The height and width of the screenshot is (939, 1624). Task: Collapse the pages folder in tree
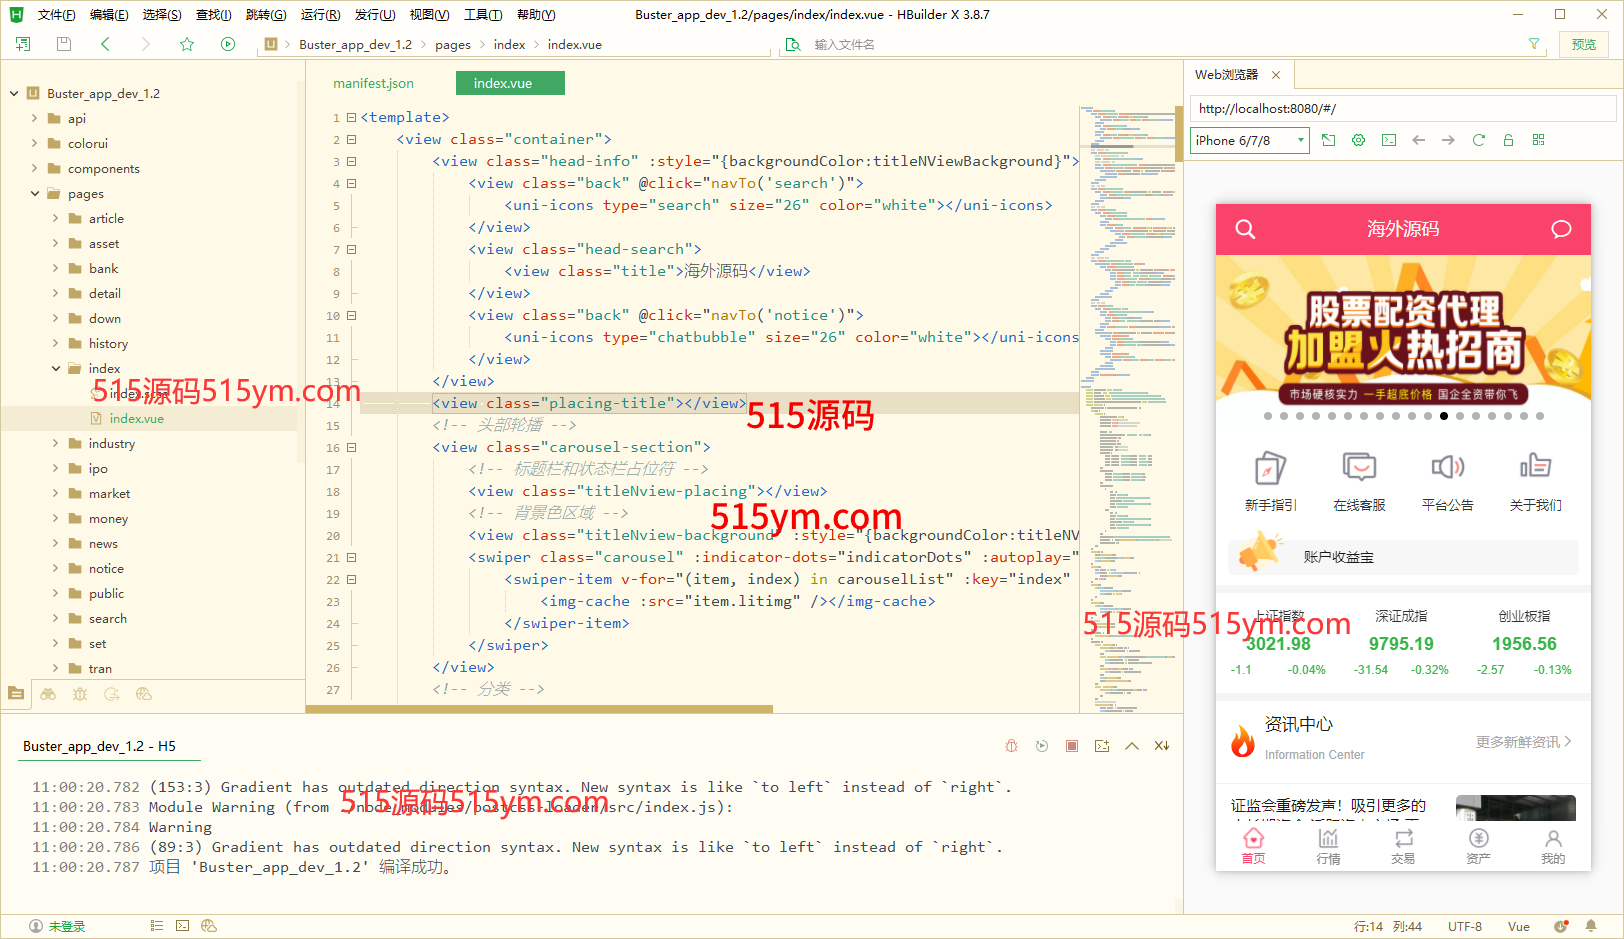[35, 194]
